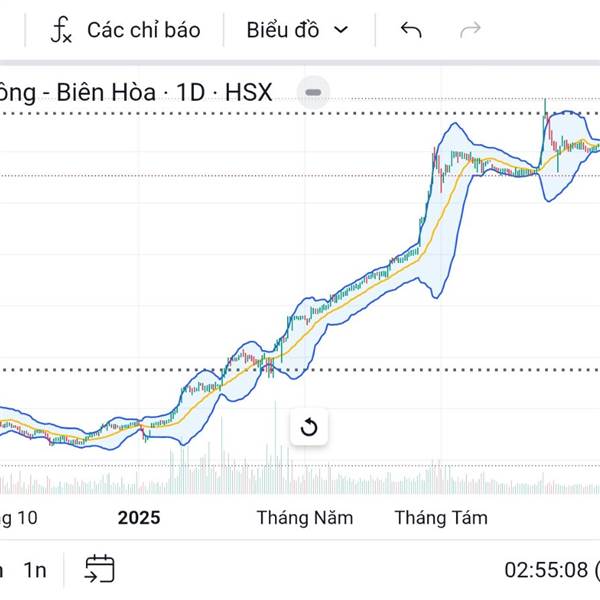Open the Biểu đồ layout menu
The image size is (600, 600).
coord(283,30)
